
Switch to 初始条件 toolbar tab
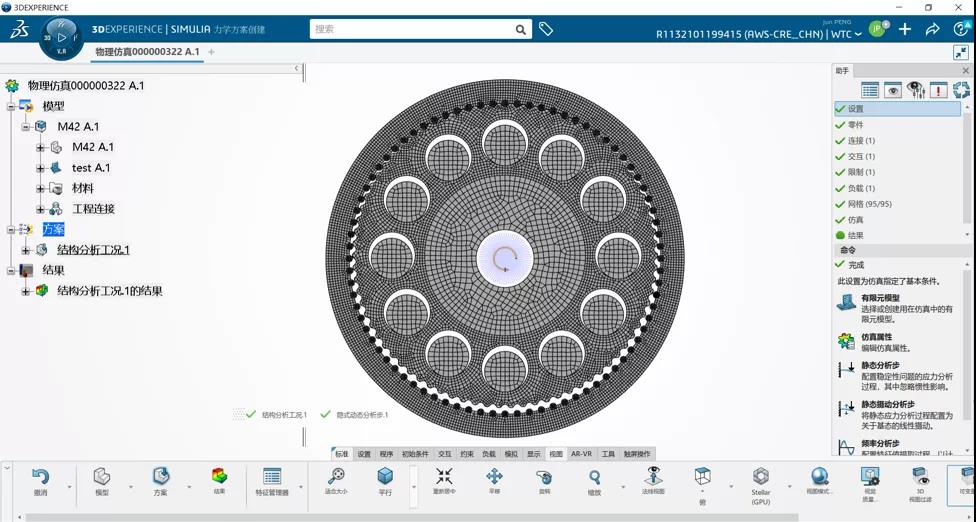pyautogui.click(x=415, y=454)
